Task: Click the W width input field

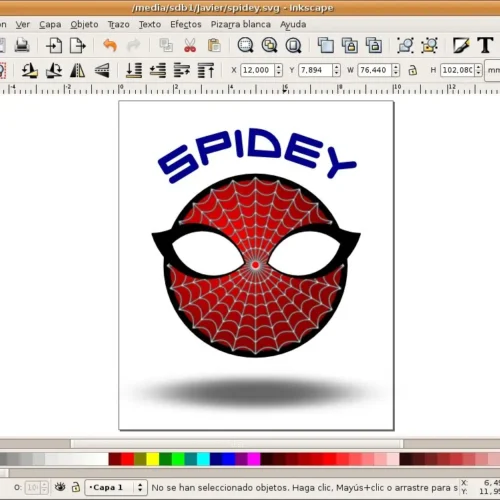Action: coord(375,70)
